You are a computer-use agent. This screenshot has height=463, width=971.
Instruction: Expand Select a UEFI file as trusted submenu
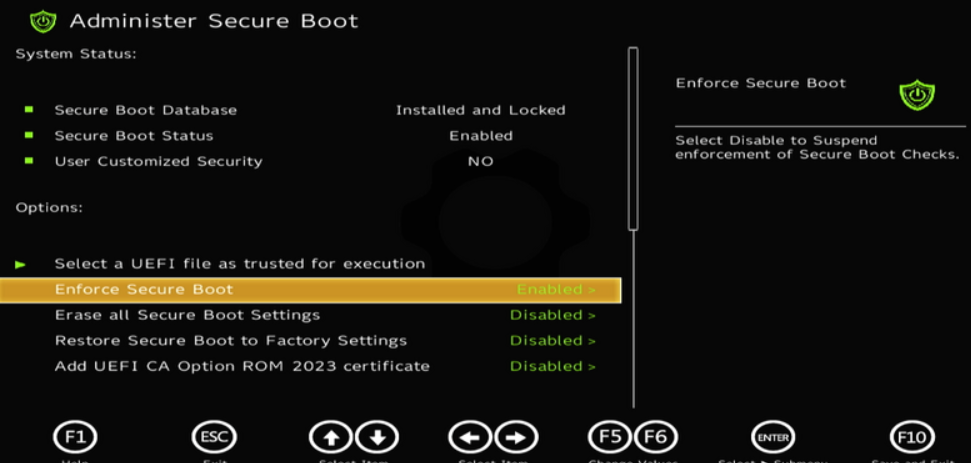(x=239, y=264)
